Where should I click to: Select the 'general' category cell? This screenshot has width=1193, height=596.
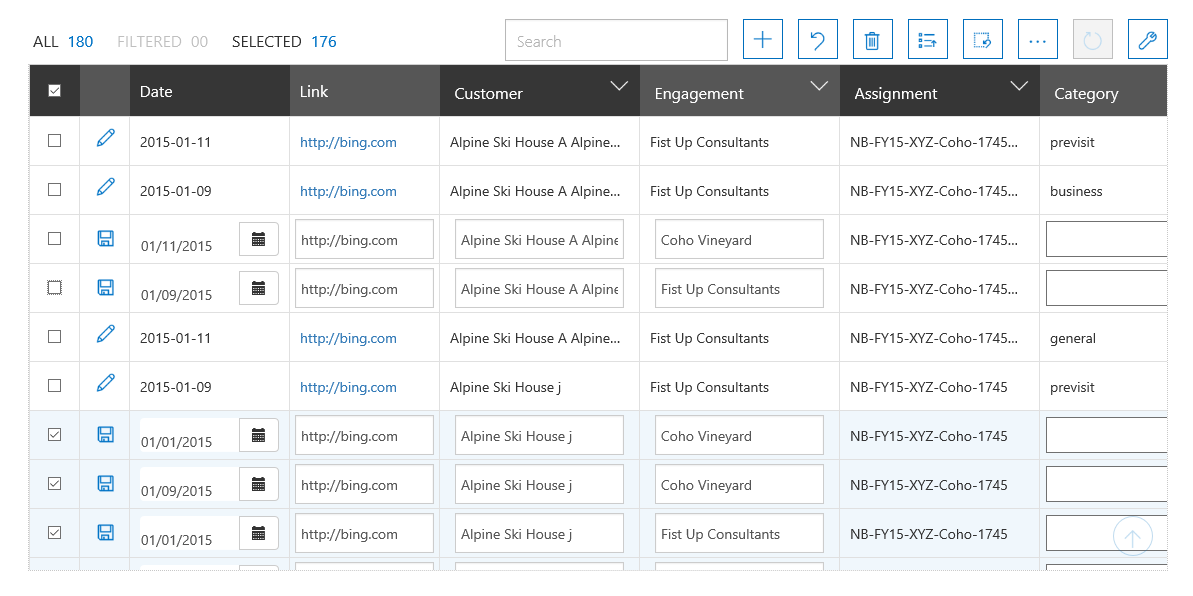(x=1103, y=337)
